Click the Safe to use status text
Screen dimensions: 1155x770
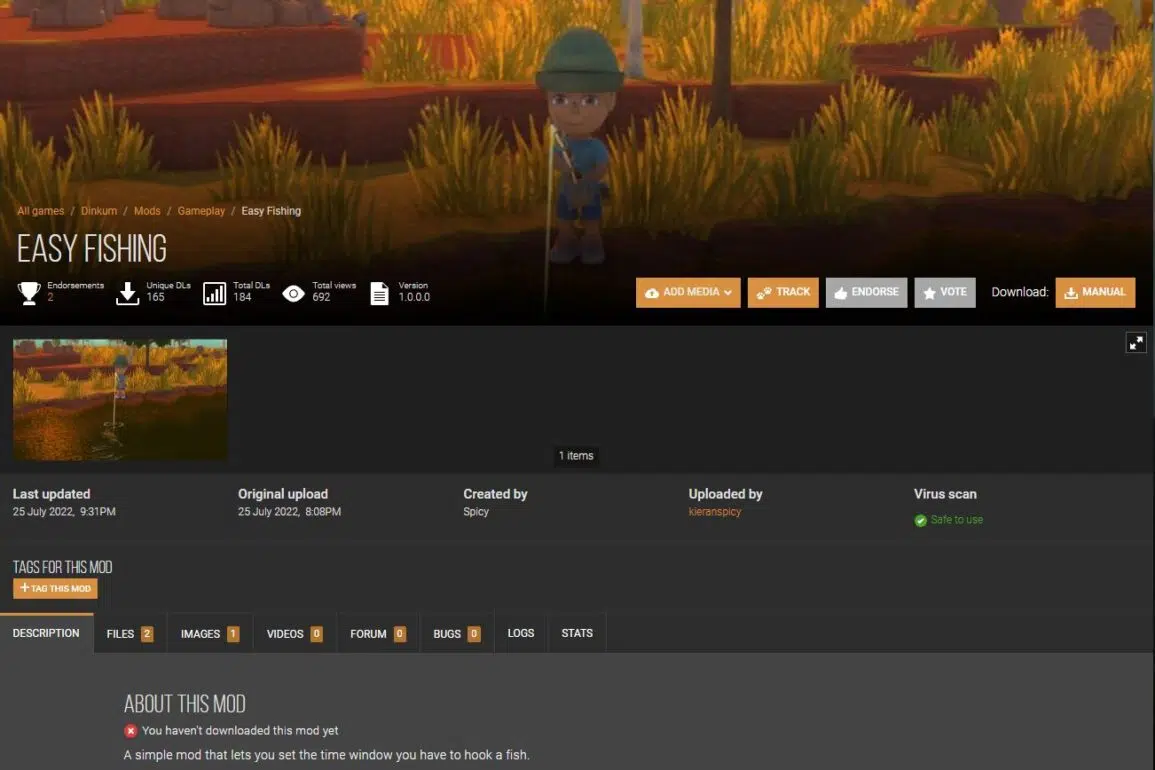[x=957, y=519]
